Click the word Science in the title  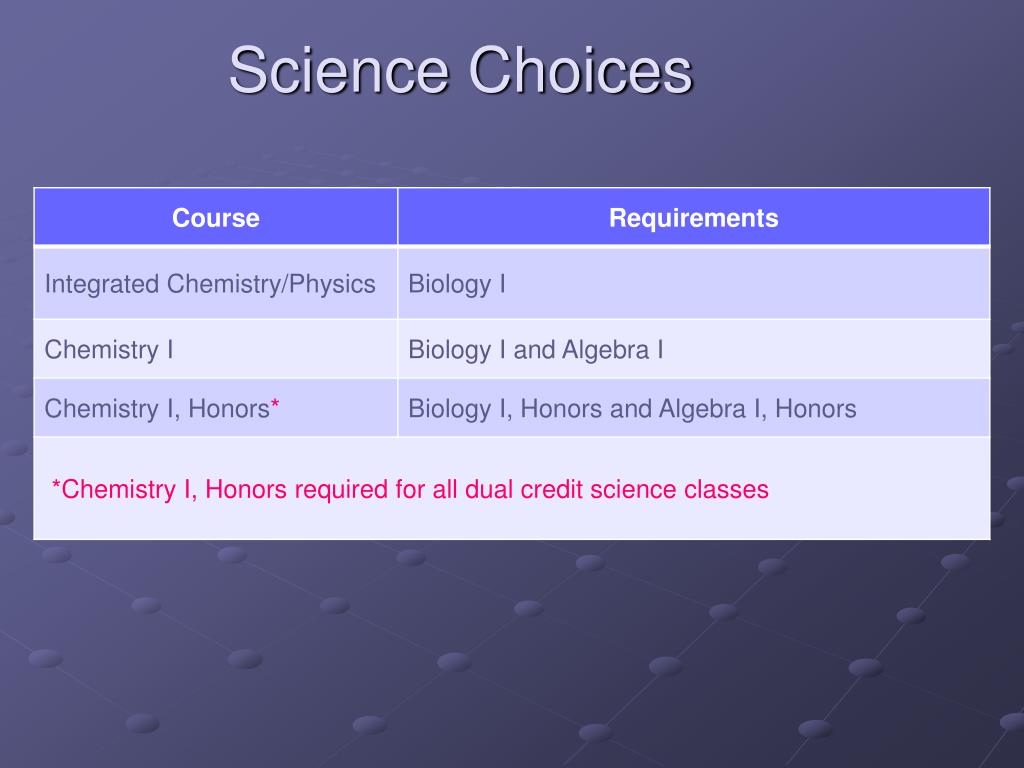pos(339,70)
